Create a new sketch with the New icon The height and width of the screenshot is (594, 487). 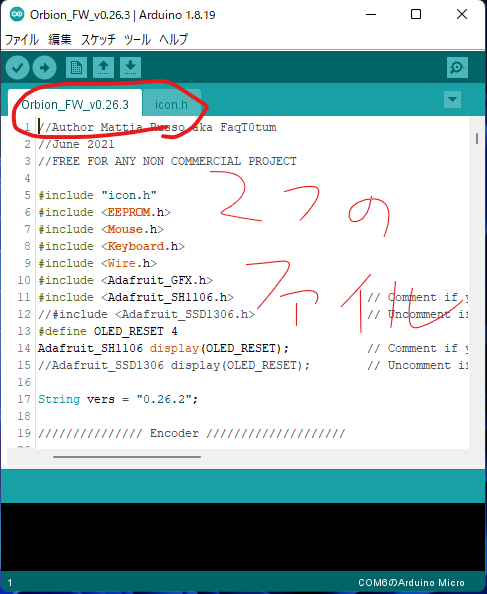point(76,68)
